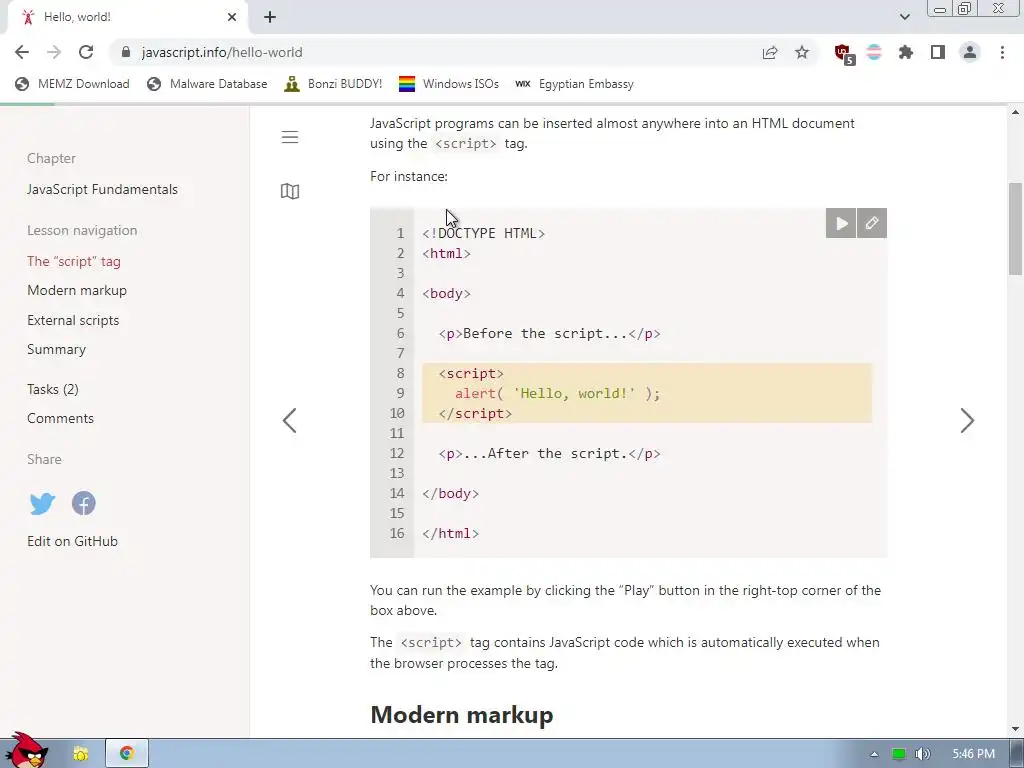The width and height of the screenshot is (1024, 768).
Task: Open the uBlock Origin extension icon
Action: 843,53
